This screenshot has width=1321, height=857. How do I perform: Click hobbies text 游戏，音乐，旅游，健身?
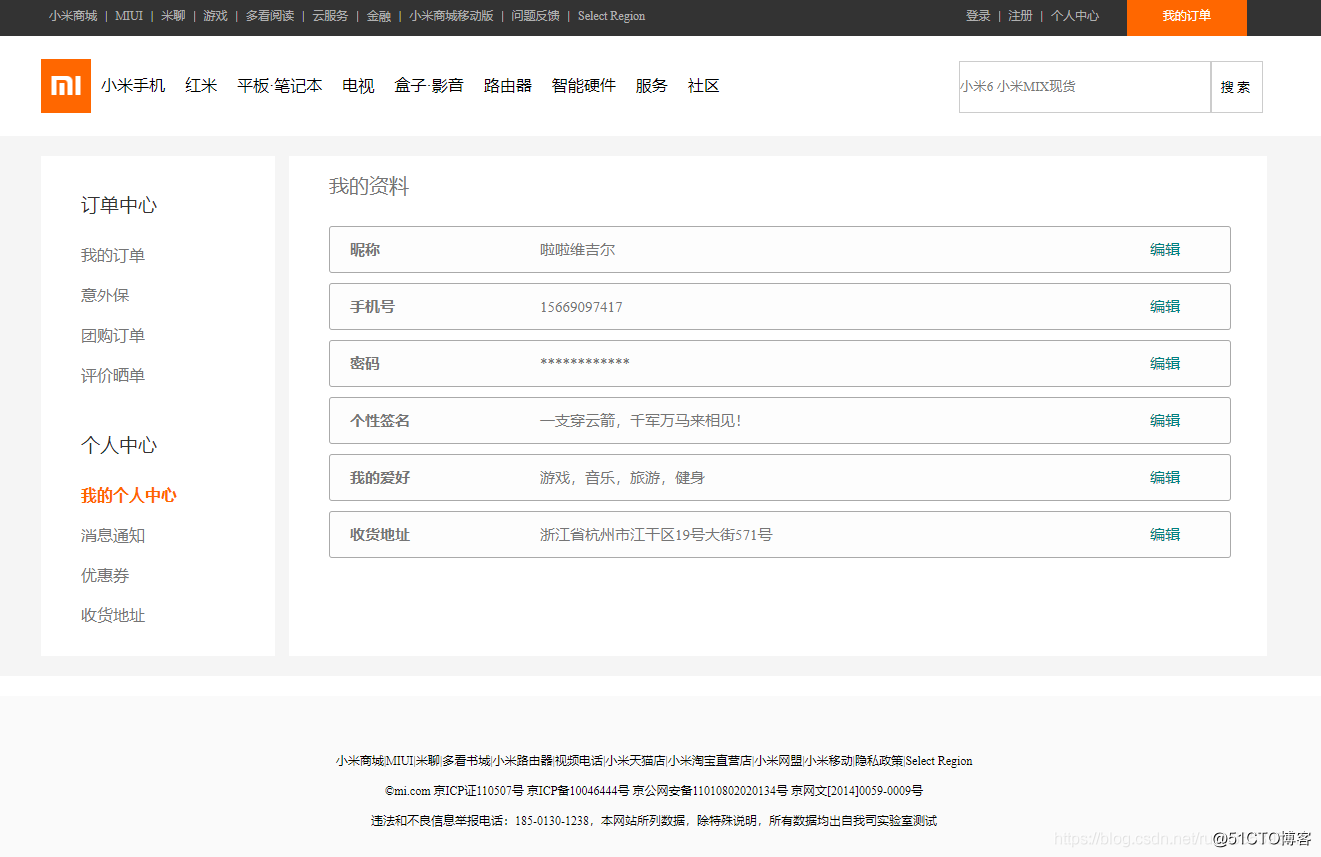622,478
